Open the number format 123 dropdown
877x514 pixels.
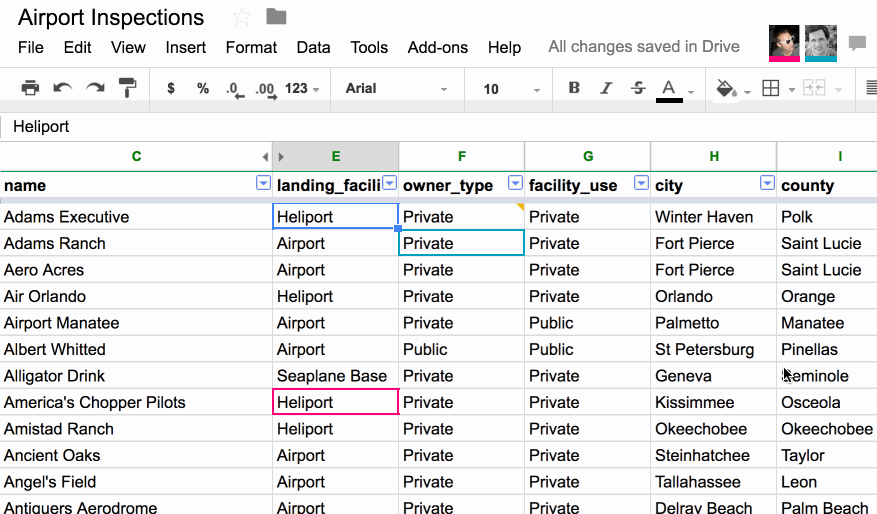click(x=302, y=88)
